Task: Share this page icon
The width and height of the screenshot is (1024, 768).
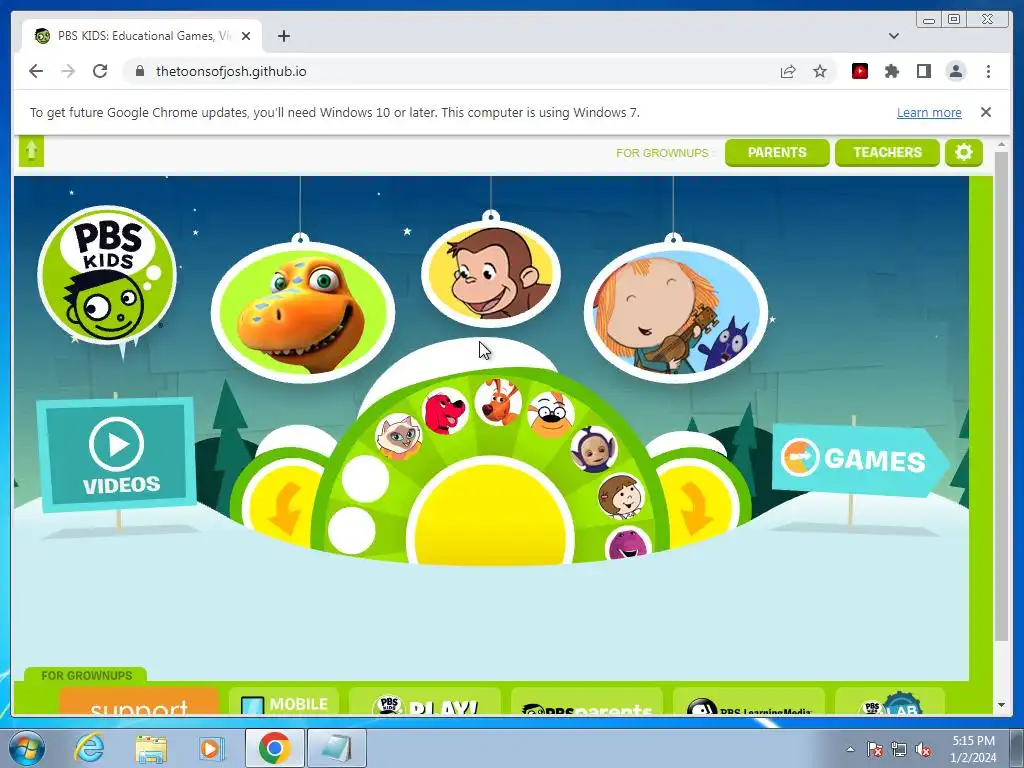Action: tap(788, 71)
